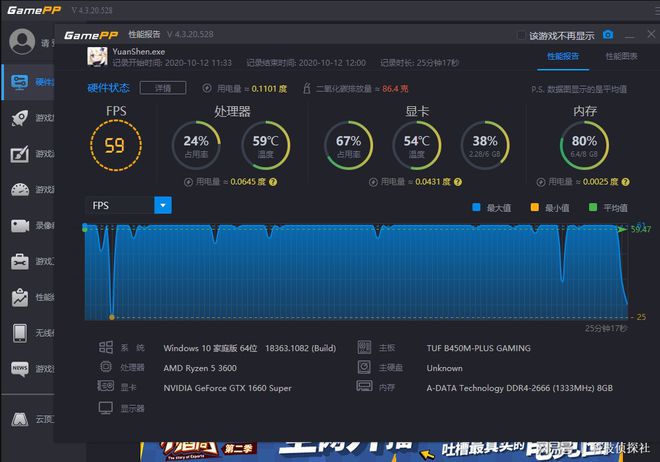The width and height of the screenshot is (660, 462).
Task: Click the memory module info icon
Action: (364, 386)
